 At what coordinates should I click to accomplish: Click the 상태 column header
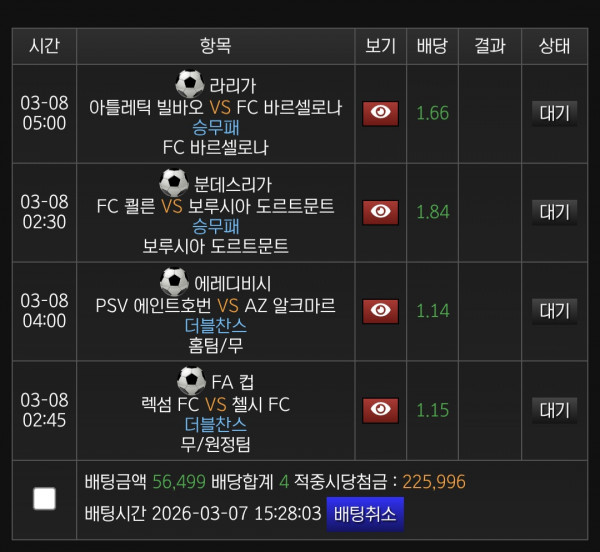(554, 46)
